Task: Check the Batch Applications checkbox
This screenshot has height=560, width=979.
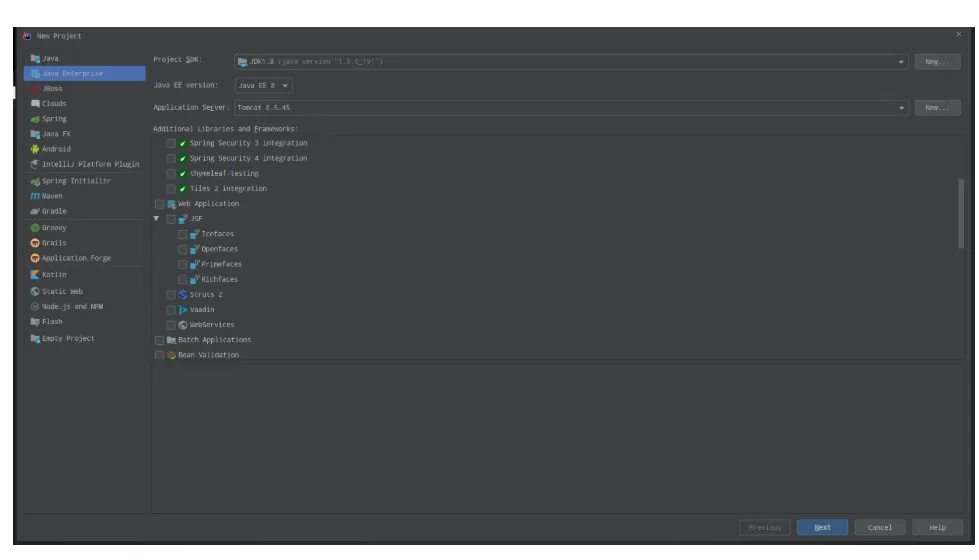Action: click(x=159, y=340)
